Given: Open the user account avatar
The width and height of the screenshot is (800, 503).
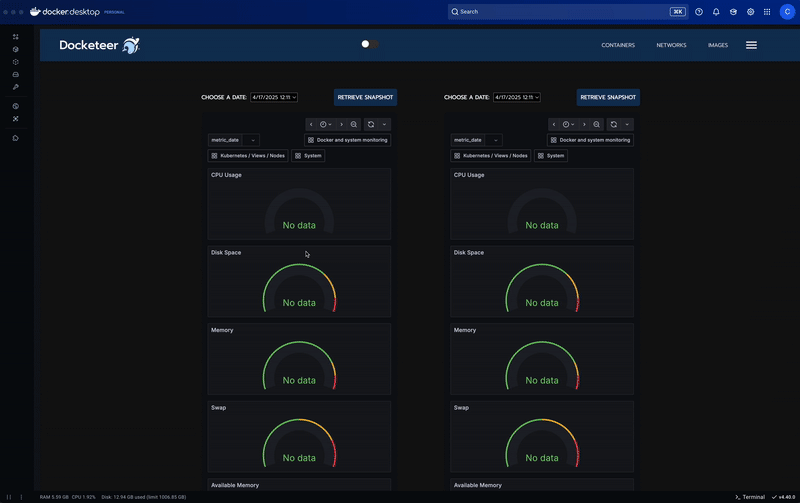Looking at the screenshot, I should point(787,12).
